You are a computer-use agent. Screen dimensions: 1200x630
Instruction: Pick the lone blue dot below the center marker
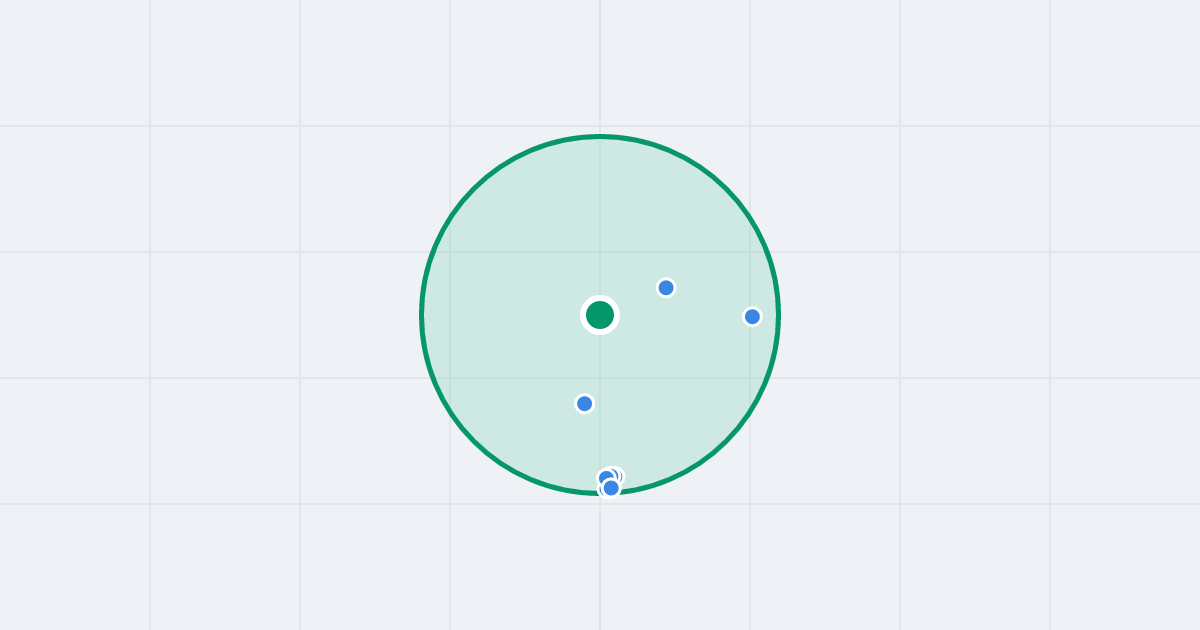coord(585,404)
